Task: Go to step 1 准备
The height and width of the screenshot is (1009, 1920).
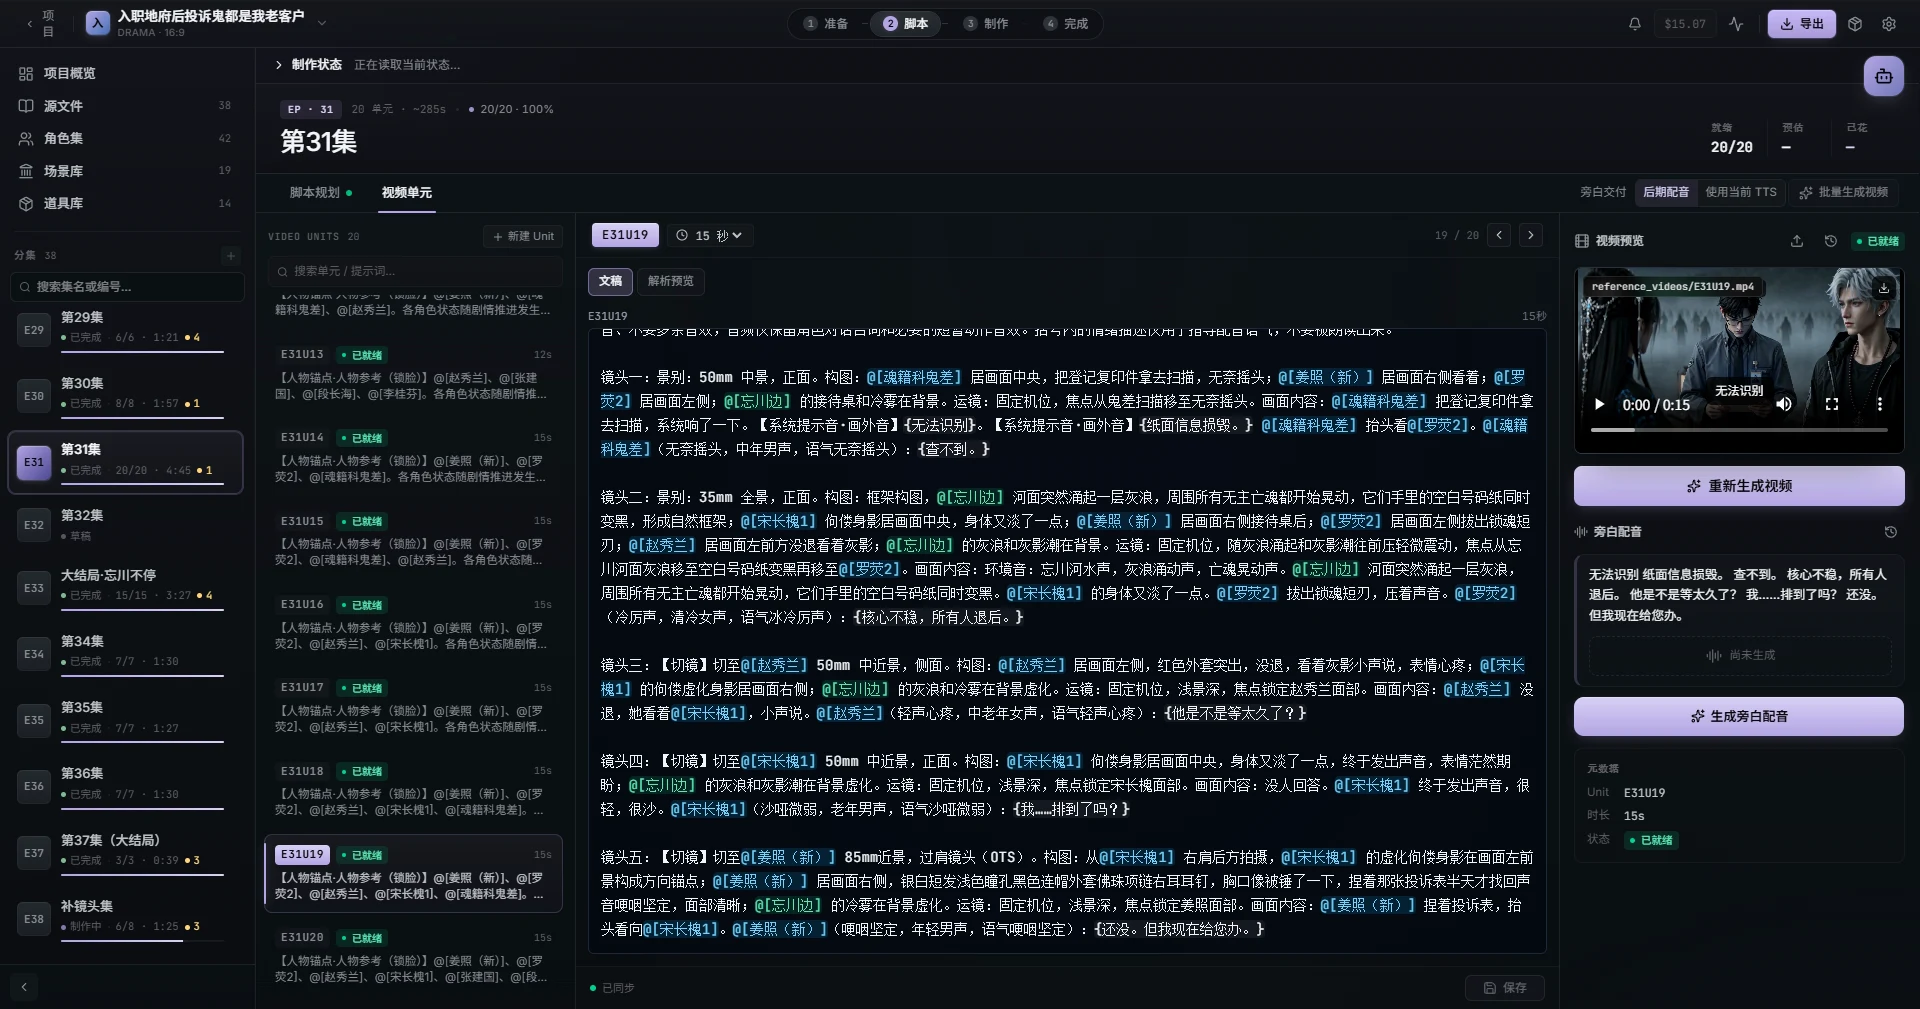Action: [x=826, y=24]
